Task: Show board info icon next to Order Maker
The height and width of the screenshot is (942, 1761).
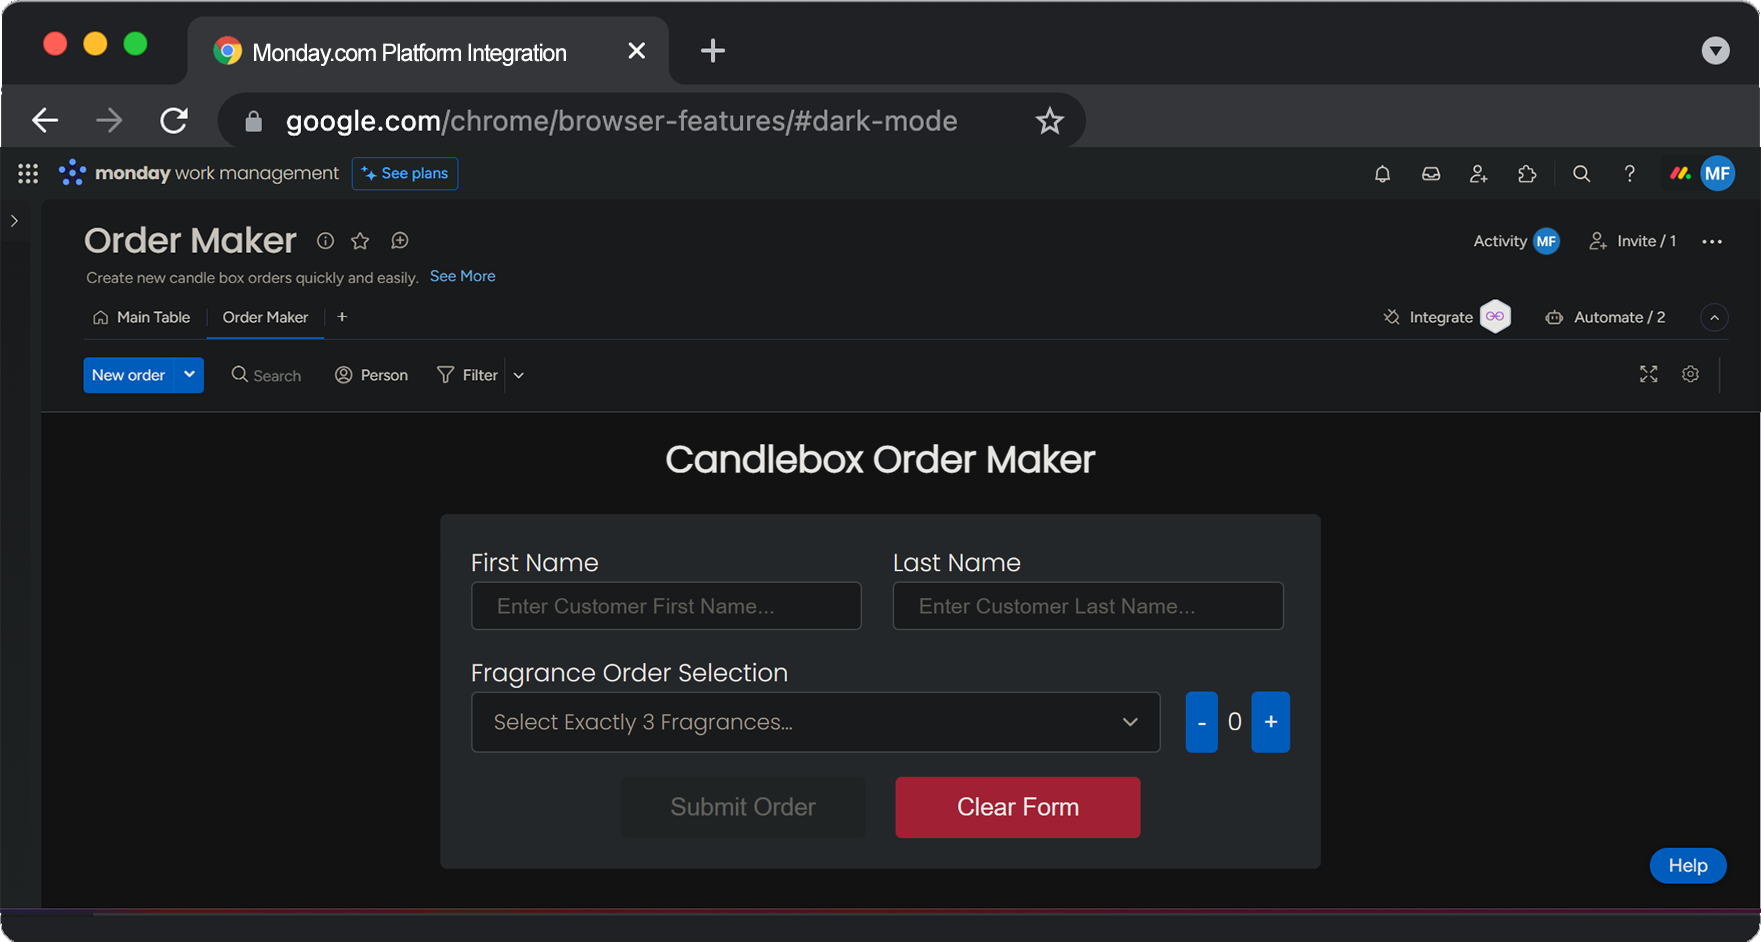Action: 325,240
